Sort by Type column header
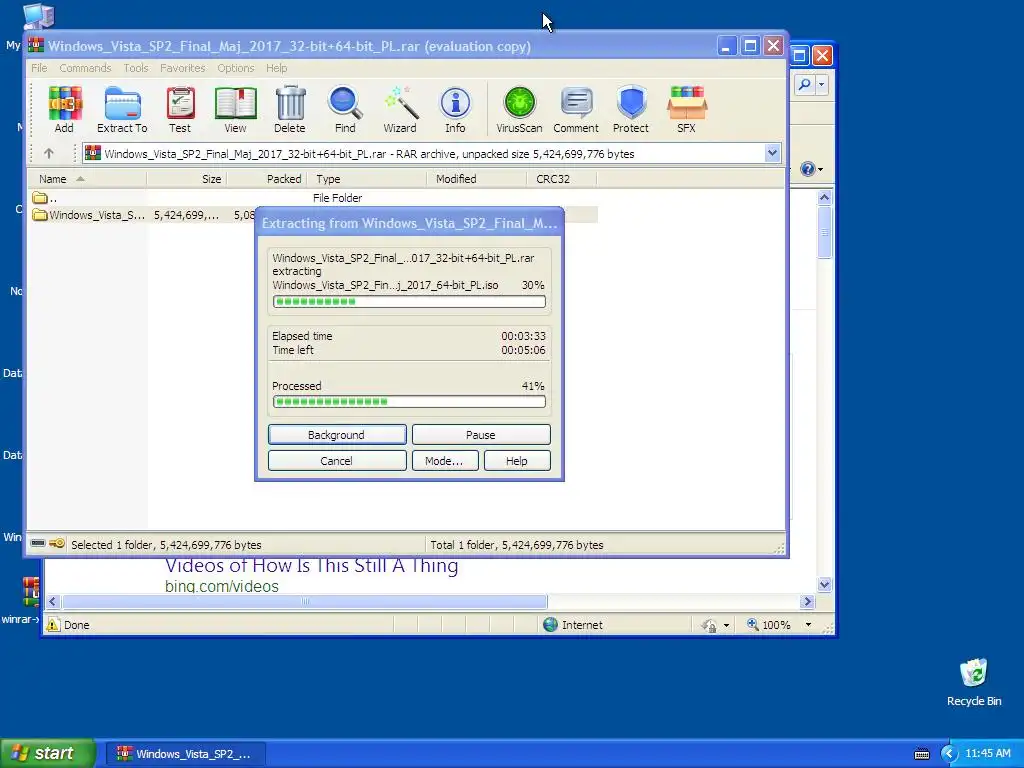This screenshot has width=1024, height=768. coord(367,179)
